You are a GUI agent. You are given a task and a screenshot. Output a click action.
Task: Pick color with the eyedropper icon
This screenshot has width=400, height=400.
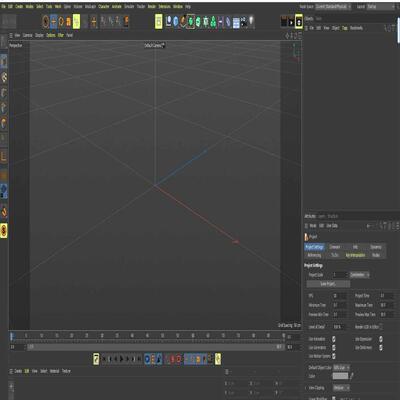(x=351, y=376)
